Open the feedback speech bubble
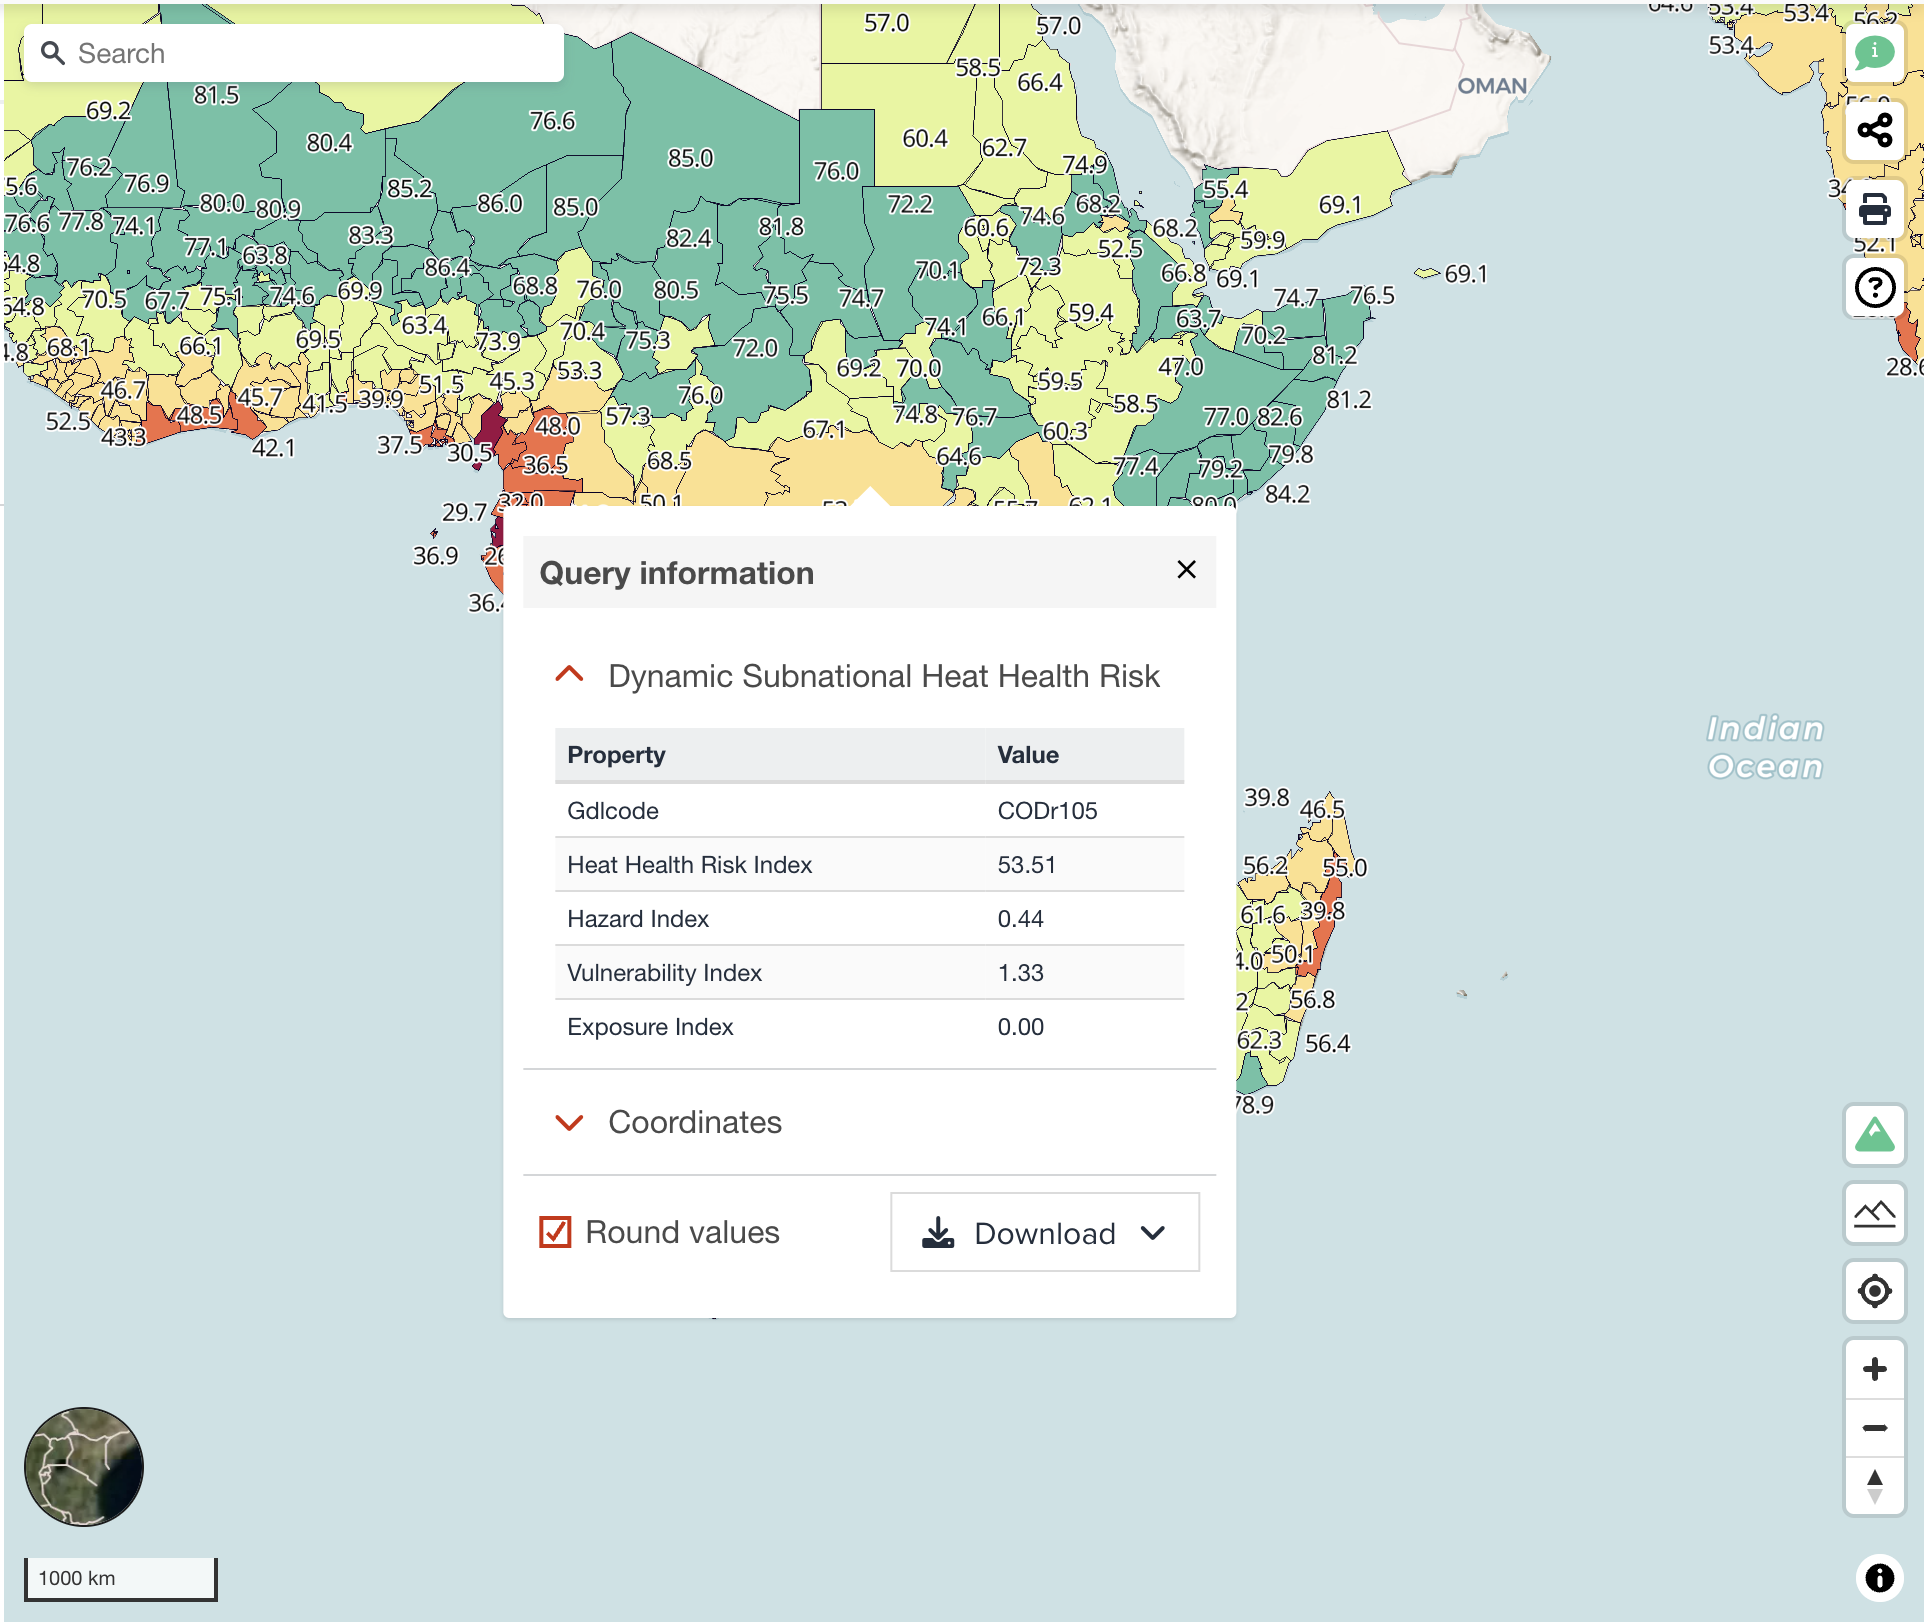This screenshot has width=1924, height=1622. [1876, 52]
